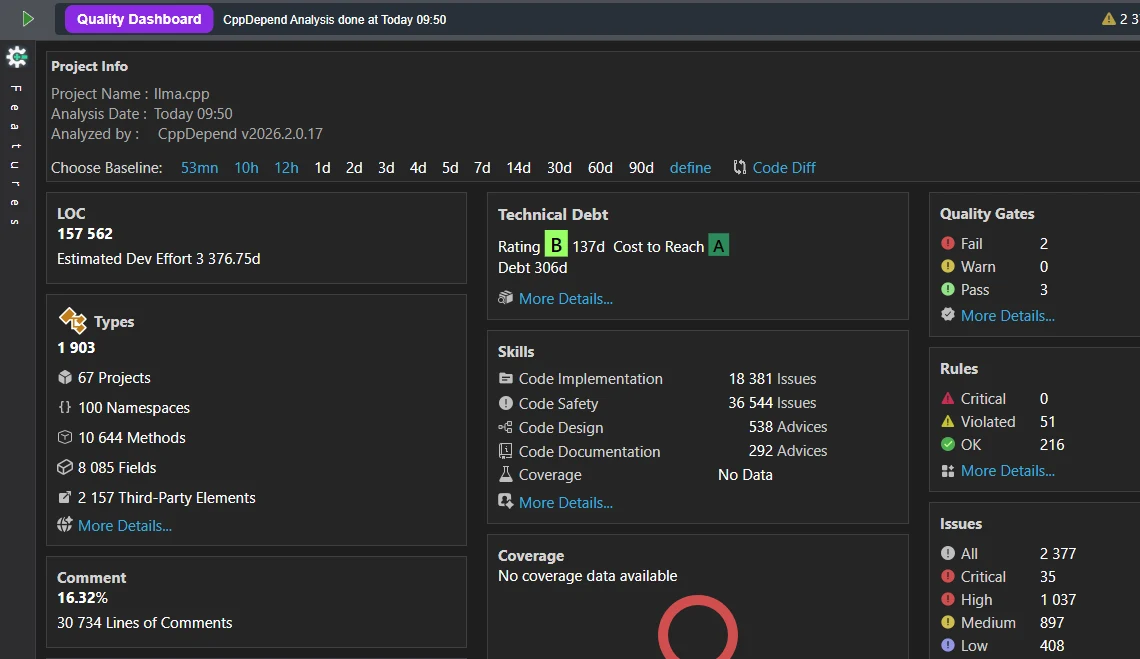Click the Code Design diagram icon
1140x659 pixels.
pyautogui.click(x=505, y=427)
